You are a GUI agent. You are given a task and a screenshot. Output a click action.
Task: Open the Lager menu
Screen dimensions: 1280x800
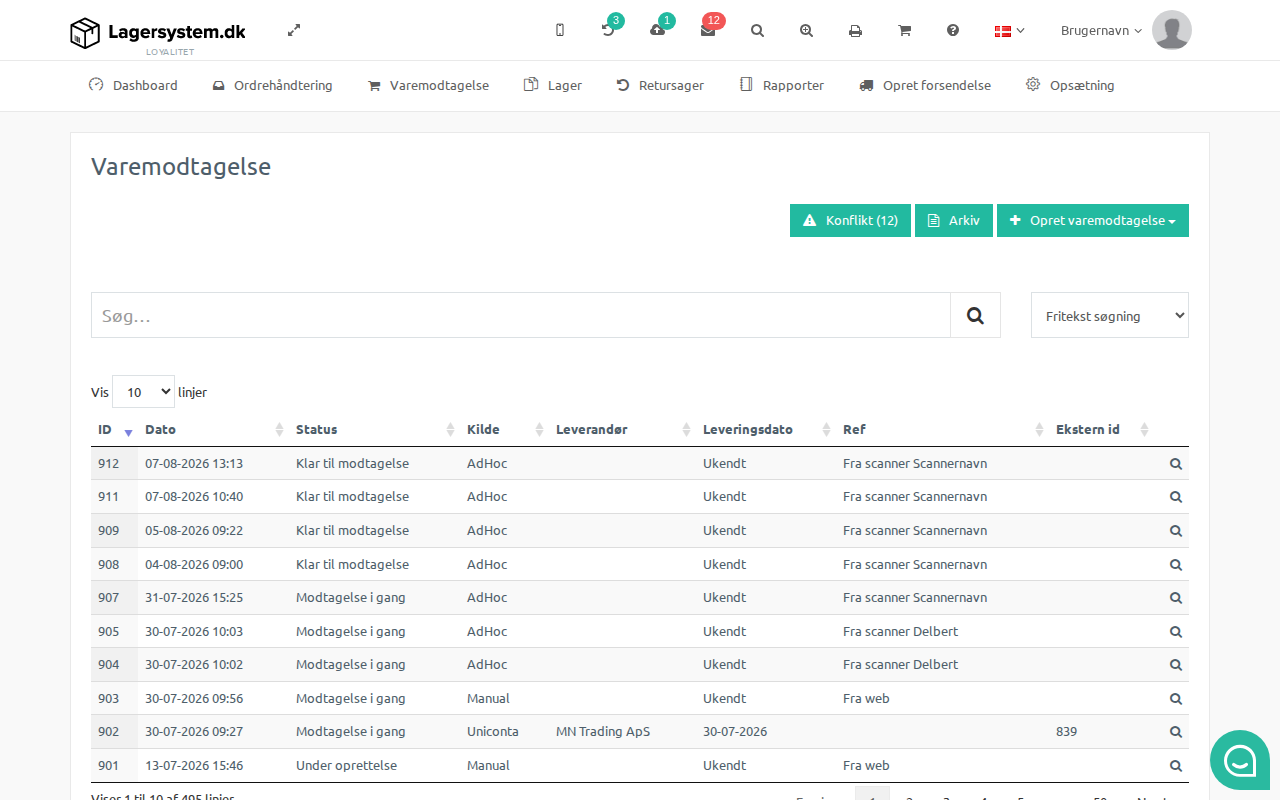tap(553, 86)
